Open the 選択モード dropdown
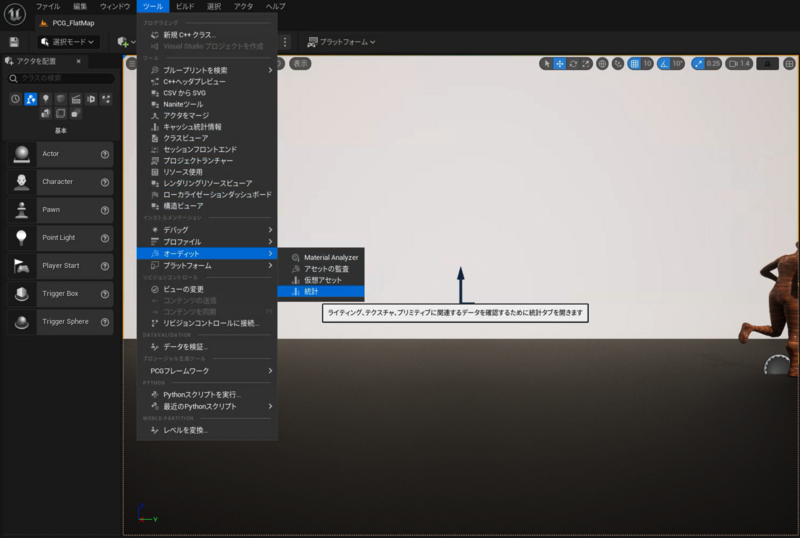Viewport: 800px width, 538px height. pyautogui.click(x=68, y=42)
